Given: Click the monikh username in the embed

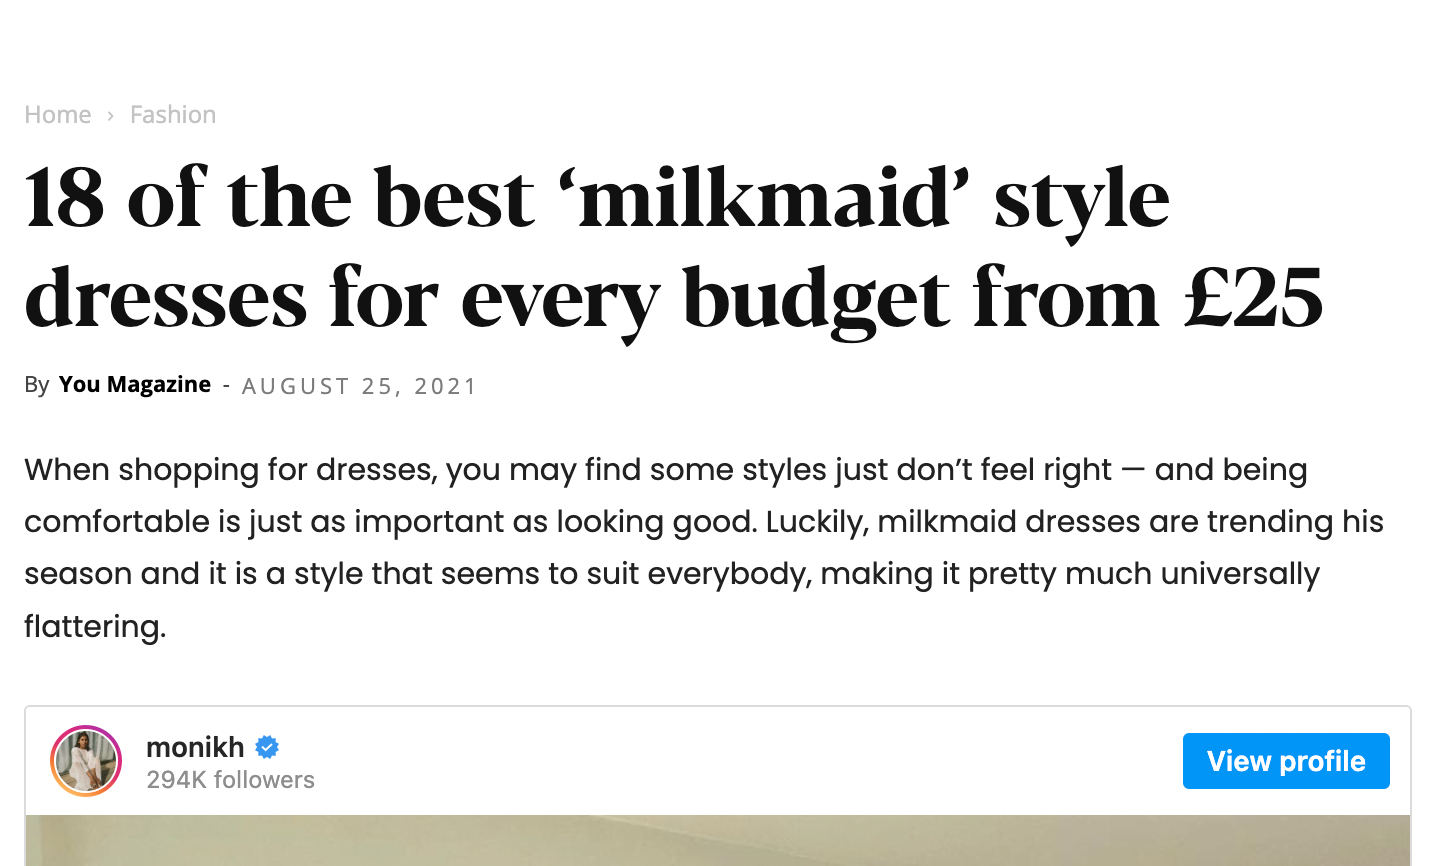Looking at the screenshot, I should [196, 746].
